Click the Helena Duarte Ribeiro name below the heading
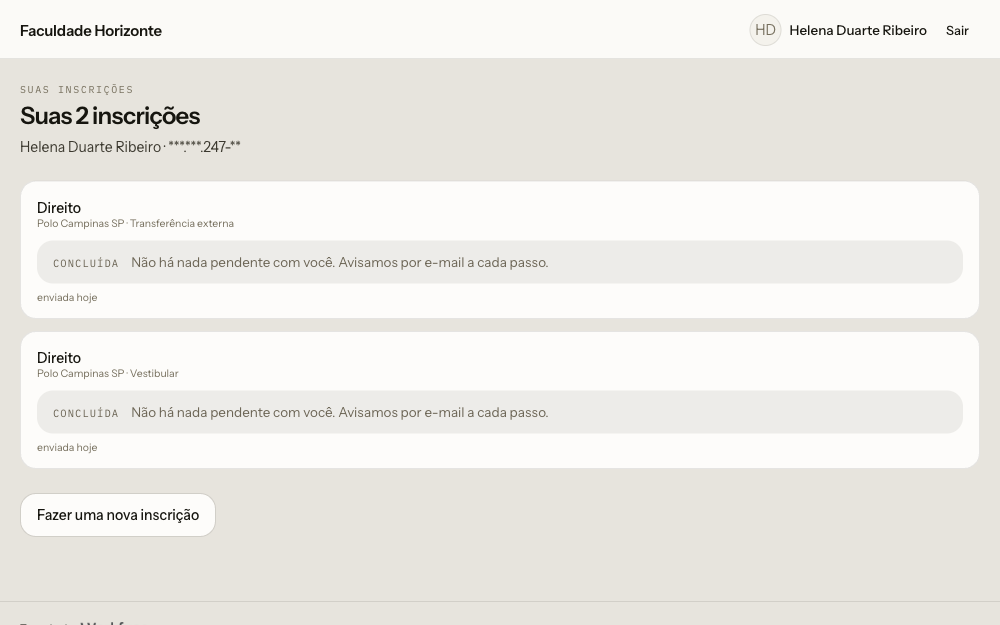 [x=91, y=147]
